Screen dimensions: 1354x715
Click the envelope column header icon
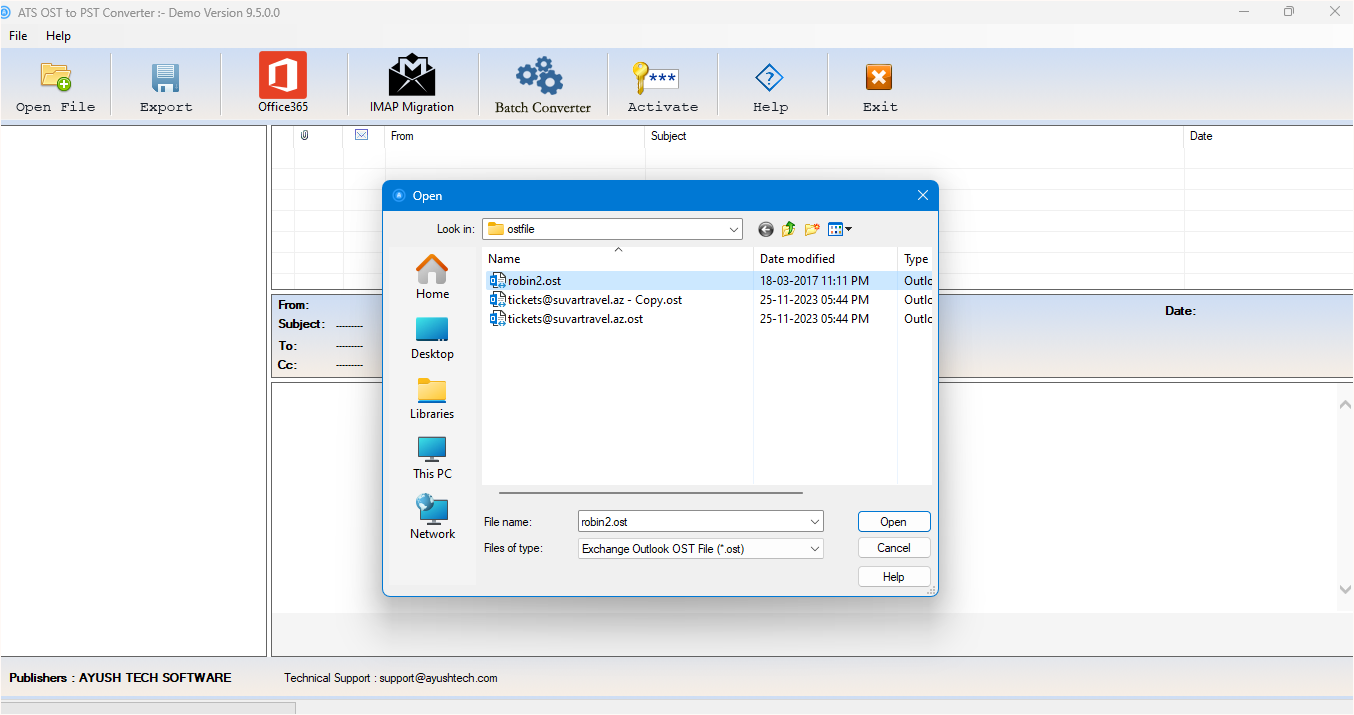point(362,135)
